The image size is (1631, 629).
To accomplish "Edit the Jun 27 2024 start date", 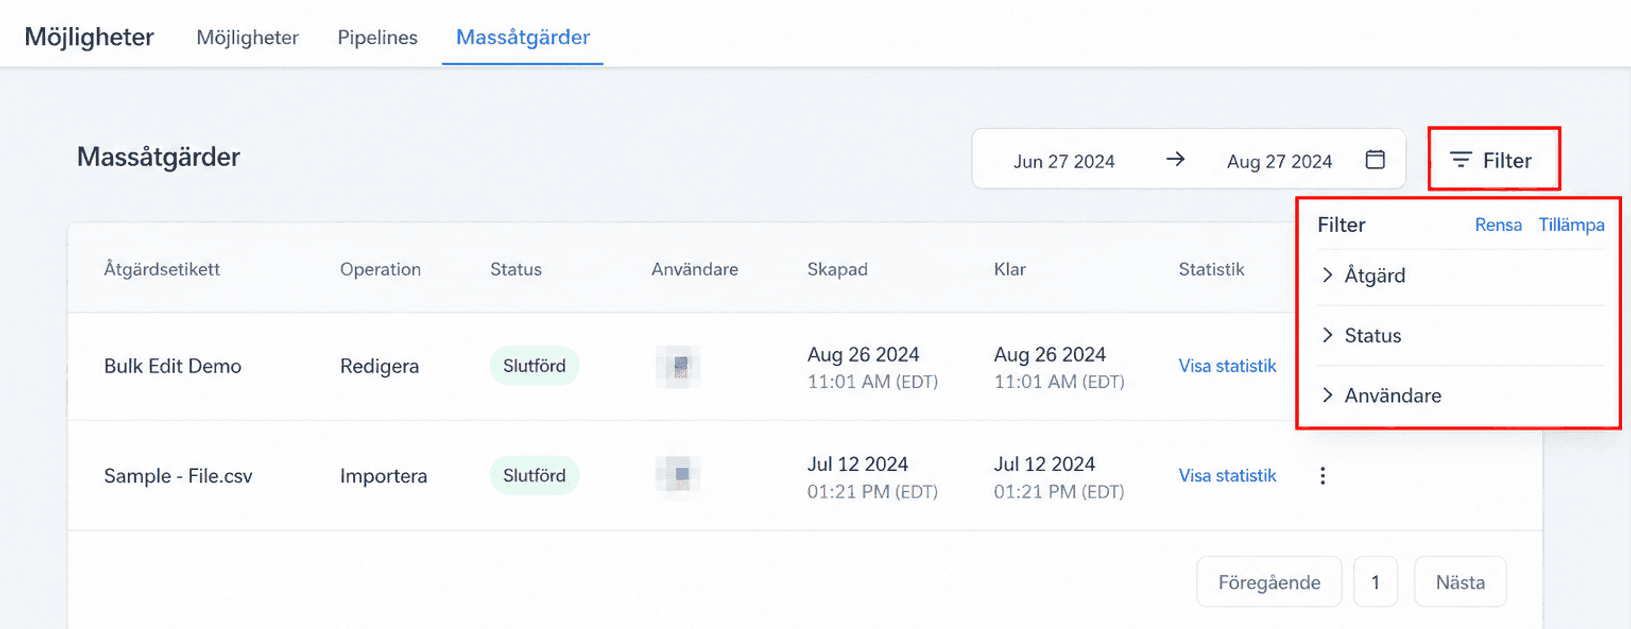I will [x=1064, y=161].
